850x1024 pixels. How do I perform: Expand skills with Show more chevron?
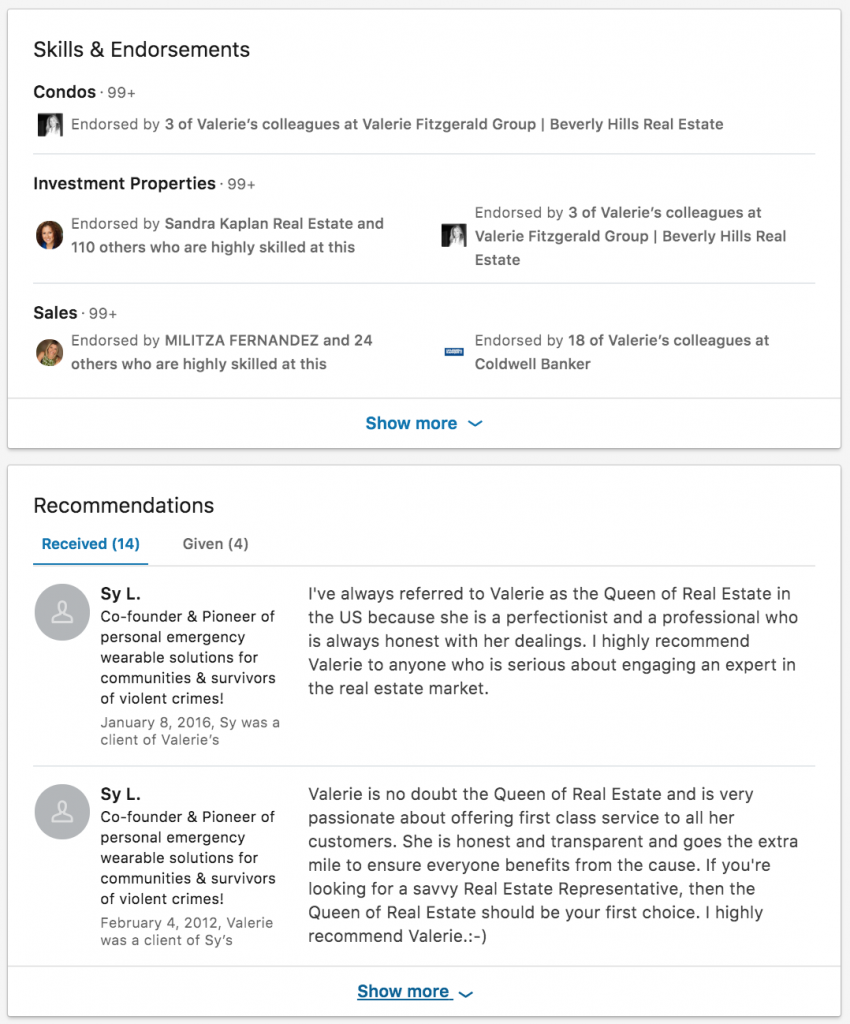424,423
